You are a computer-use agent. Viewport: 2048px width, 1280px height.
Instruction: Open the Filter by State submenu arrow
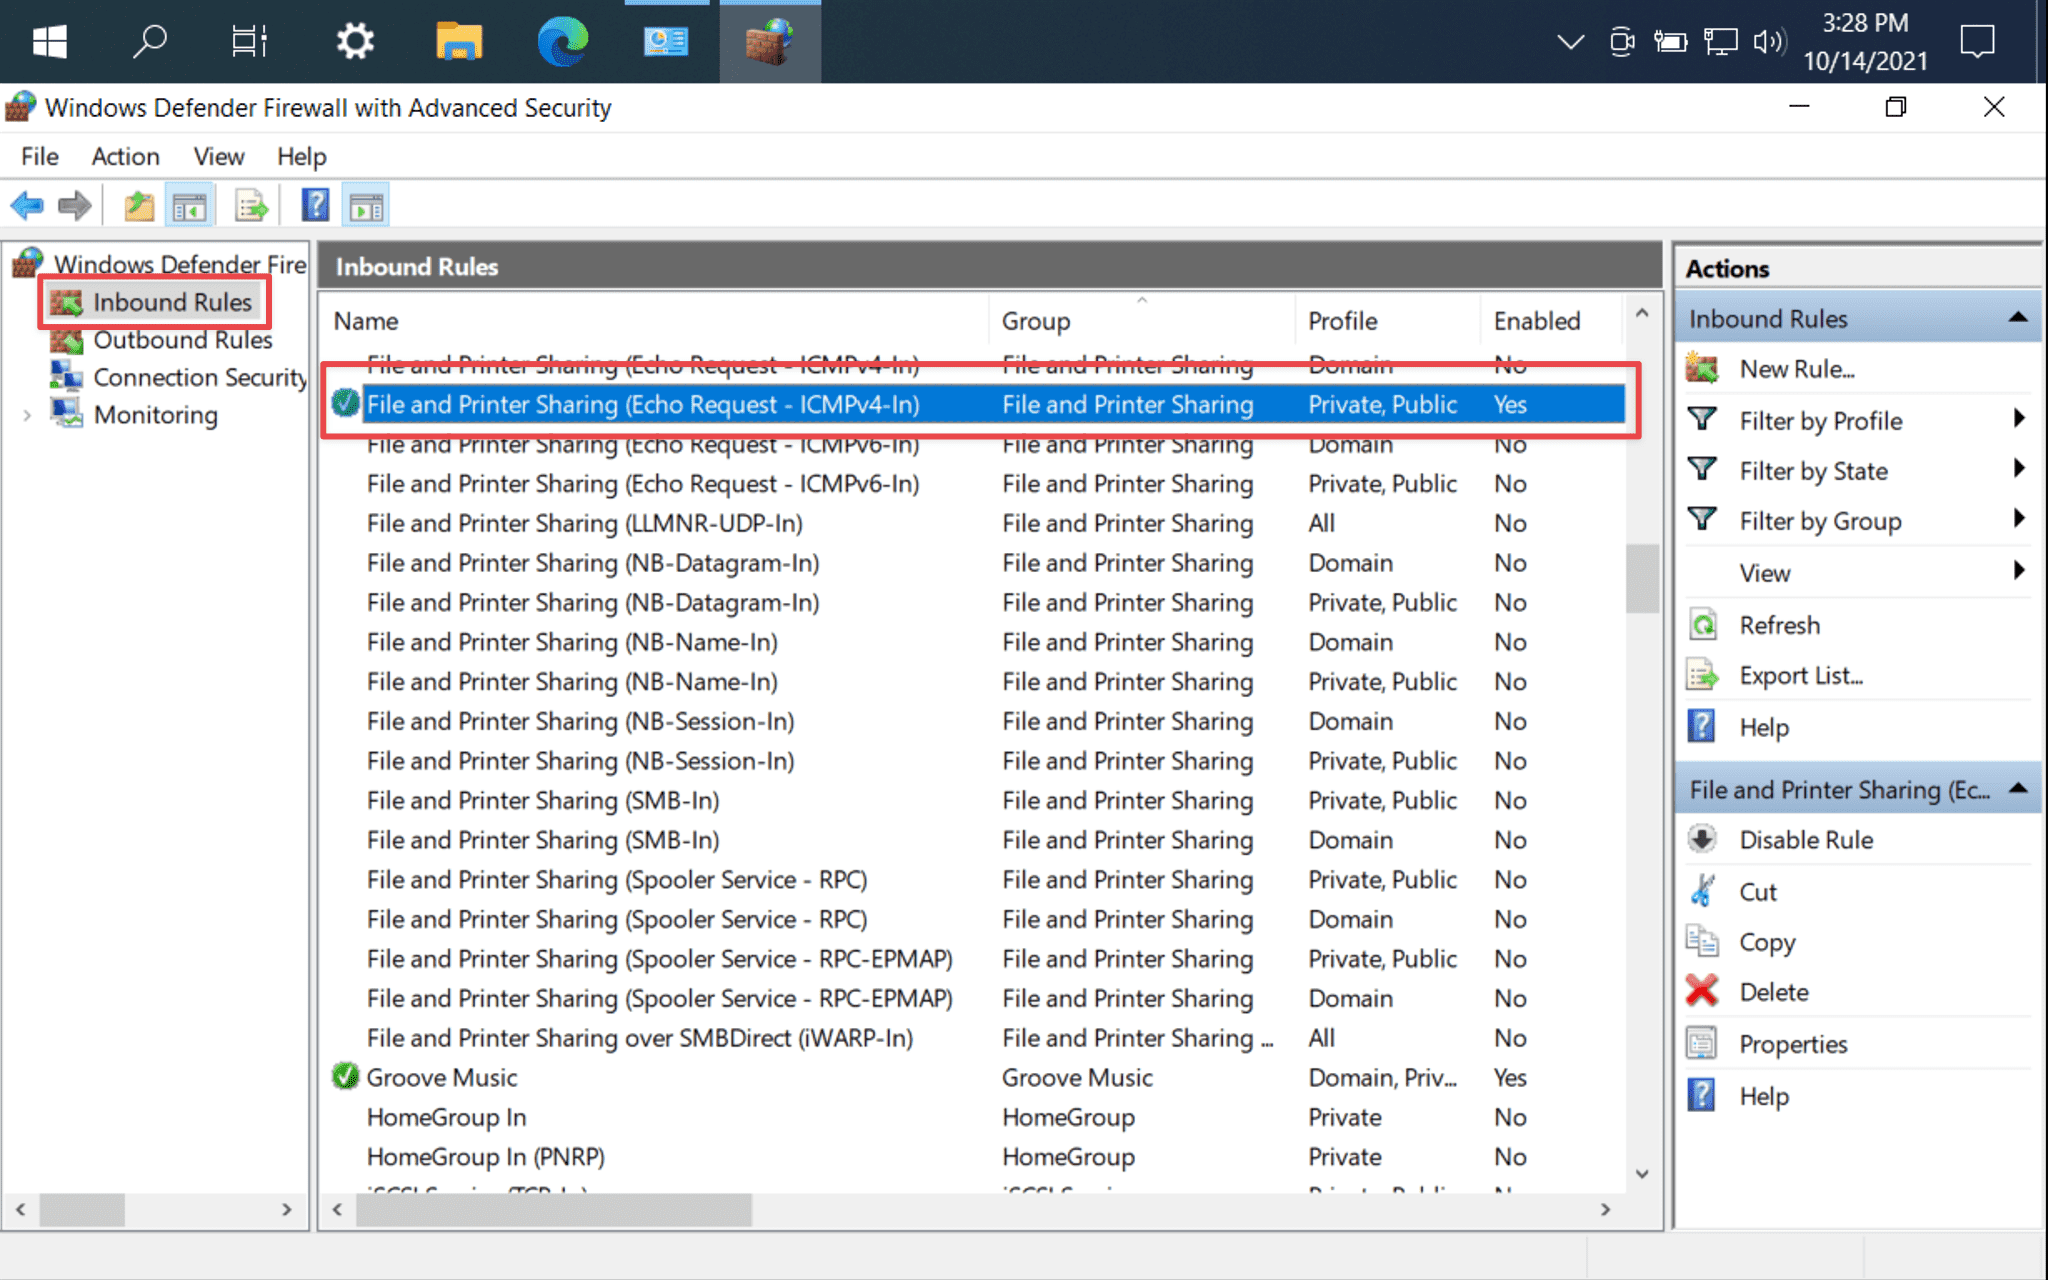(x=2019, y=469)
